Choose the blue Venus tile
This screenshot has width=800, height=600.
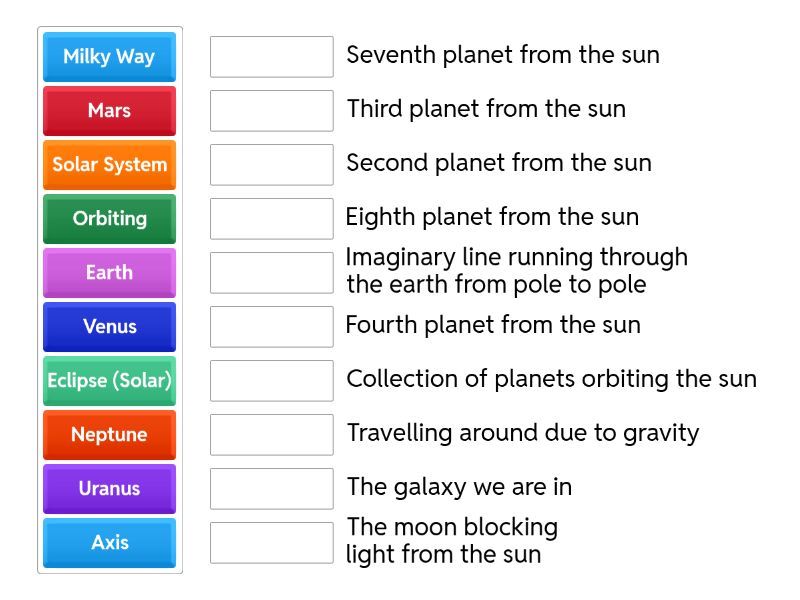pyautogui.click(x=109, y=326)
